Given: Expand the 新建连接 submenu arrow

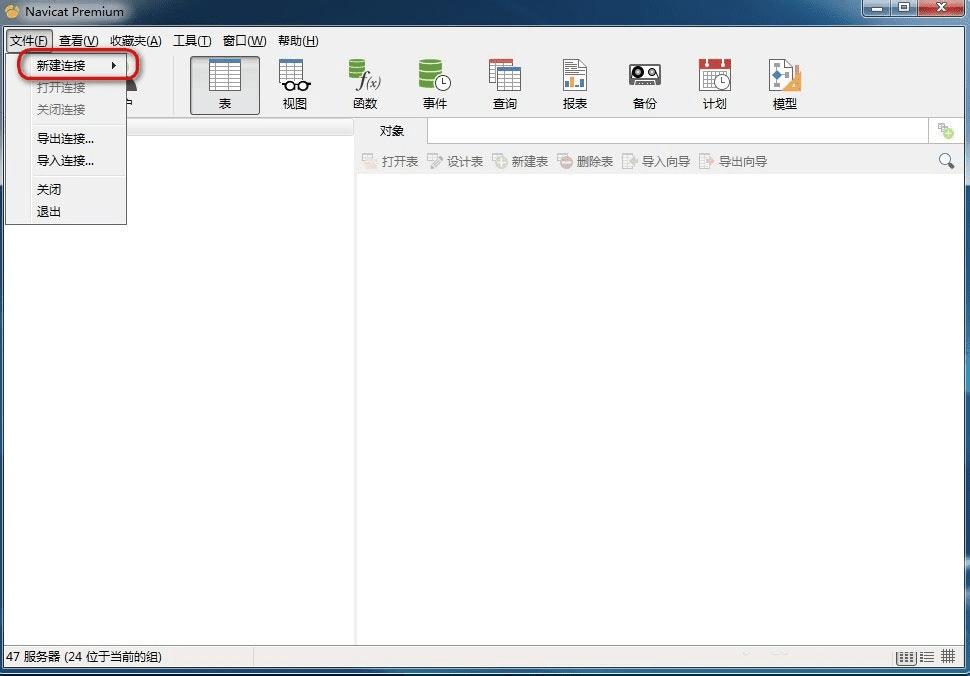Looking at the screenshot, I should 114,65.
